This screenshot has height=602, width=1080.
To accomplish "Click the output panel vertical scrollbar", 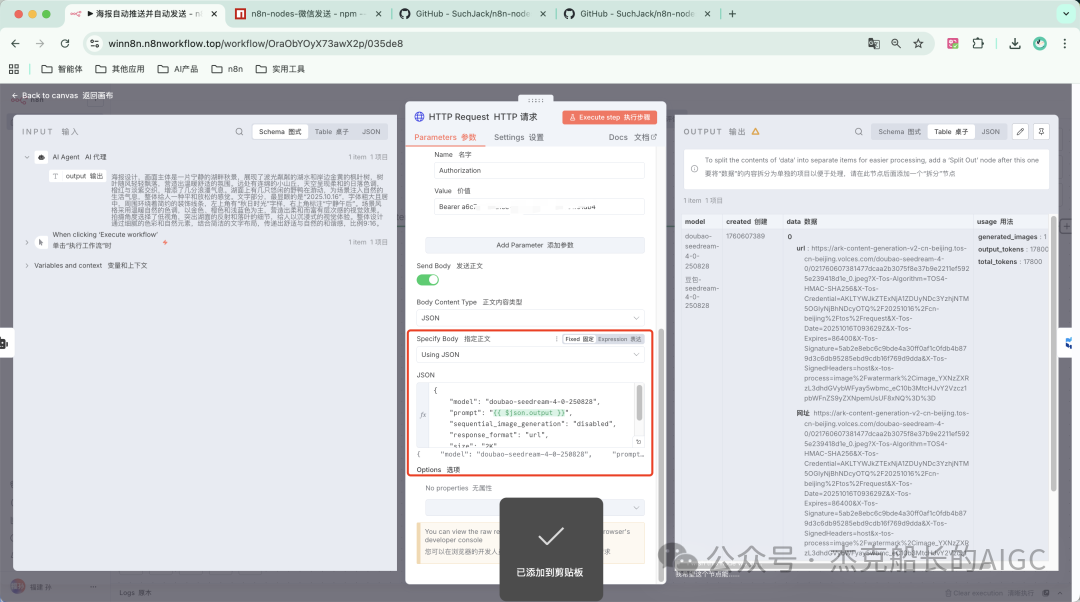I will [x=1053, y=353].
